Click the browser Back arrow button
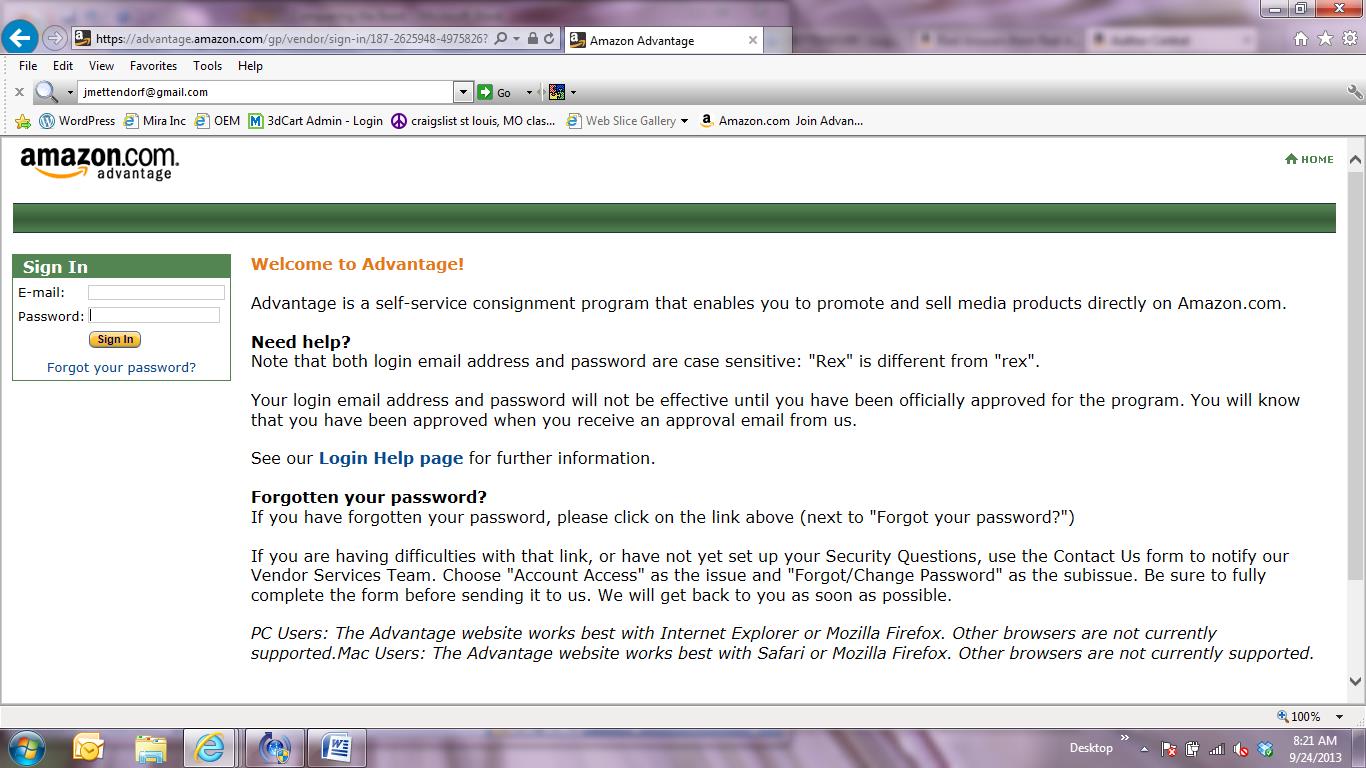The image size is (1366, 768). point(21,39)
